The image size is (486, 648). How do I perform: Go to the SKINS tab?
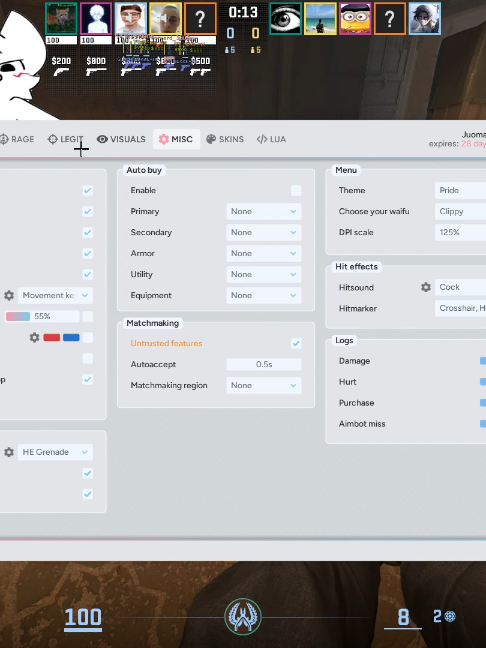[225, 139]
